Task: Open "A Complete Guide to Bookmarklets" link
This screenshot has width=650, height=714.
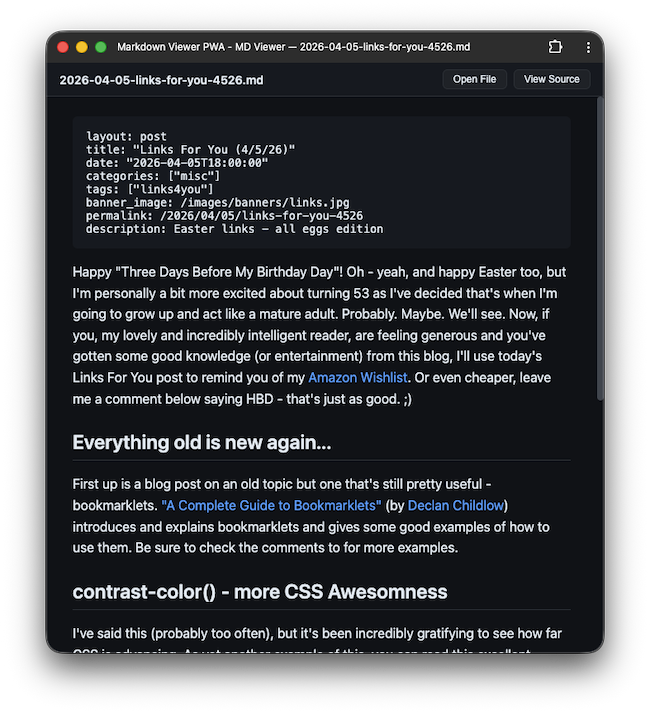Action: pos(271,506)
